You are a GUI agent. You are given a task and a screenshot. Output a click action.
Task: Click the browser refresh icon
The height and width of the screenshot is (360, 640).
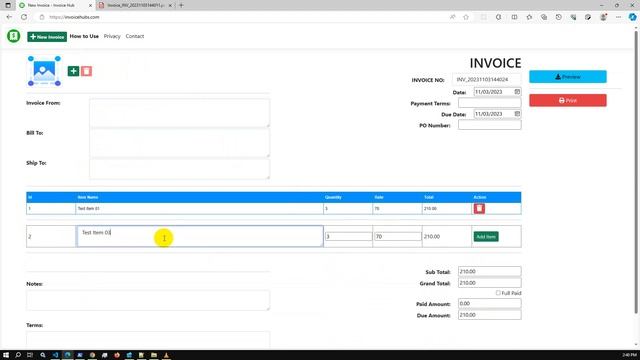(x=24, y=17)
